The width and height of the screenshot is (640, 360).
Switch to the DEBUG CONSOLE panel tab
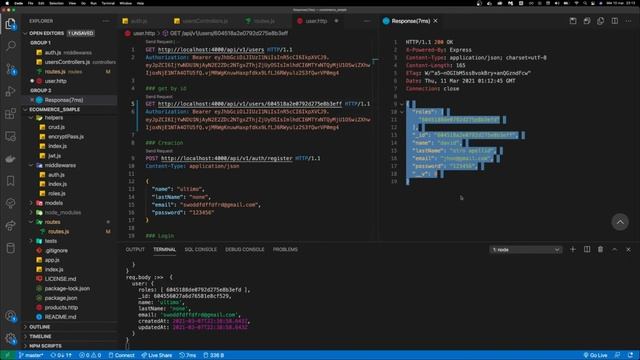(244, 249)
